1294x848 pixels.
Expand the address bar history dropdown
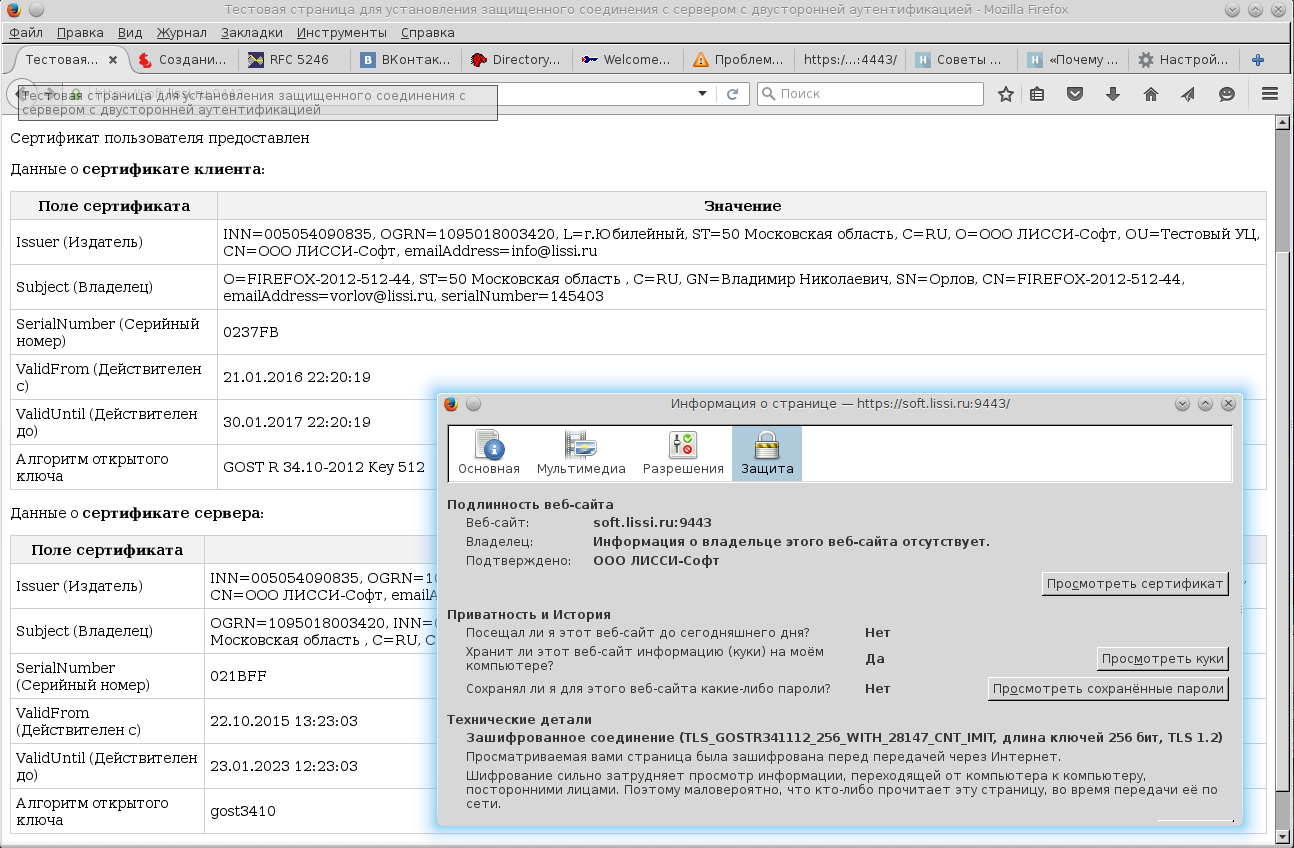[x=702, y=94]
